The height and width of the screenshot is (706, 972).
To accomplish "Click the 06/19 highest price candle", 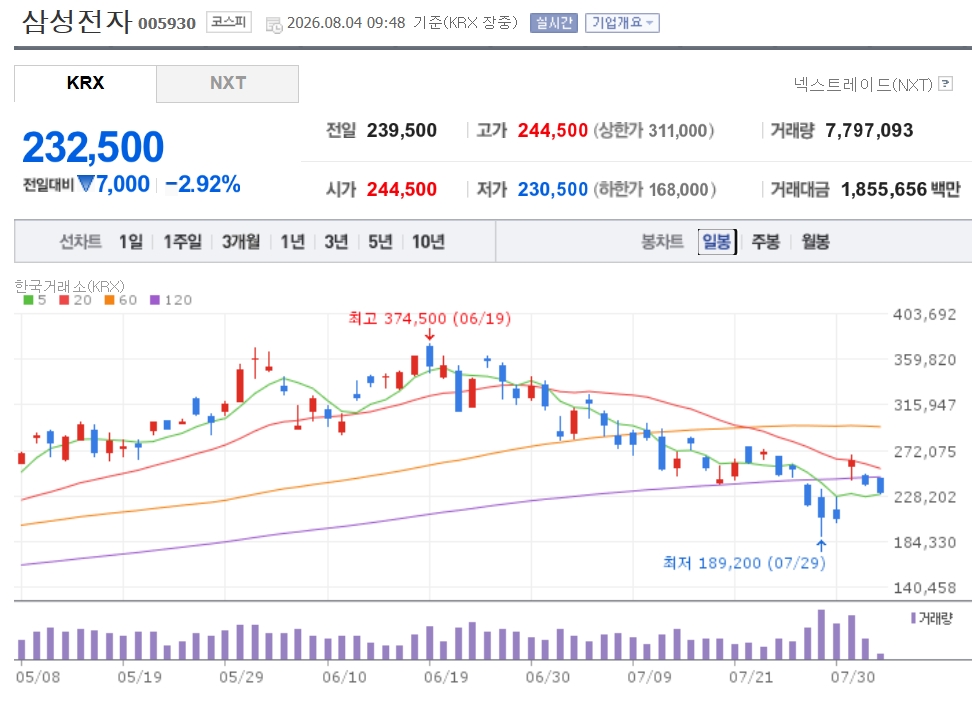I will tap(430, 357).
